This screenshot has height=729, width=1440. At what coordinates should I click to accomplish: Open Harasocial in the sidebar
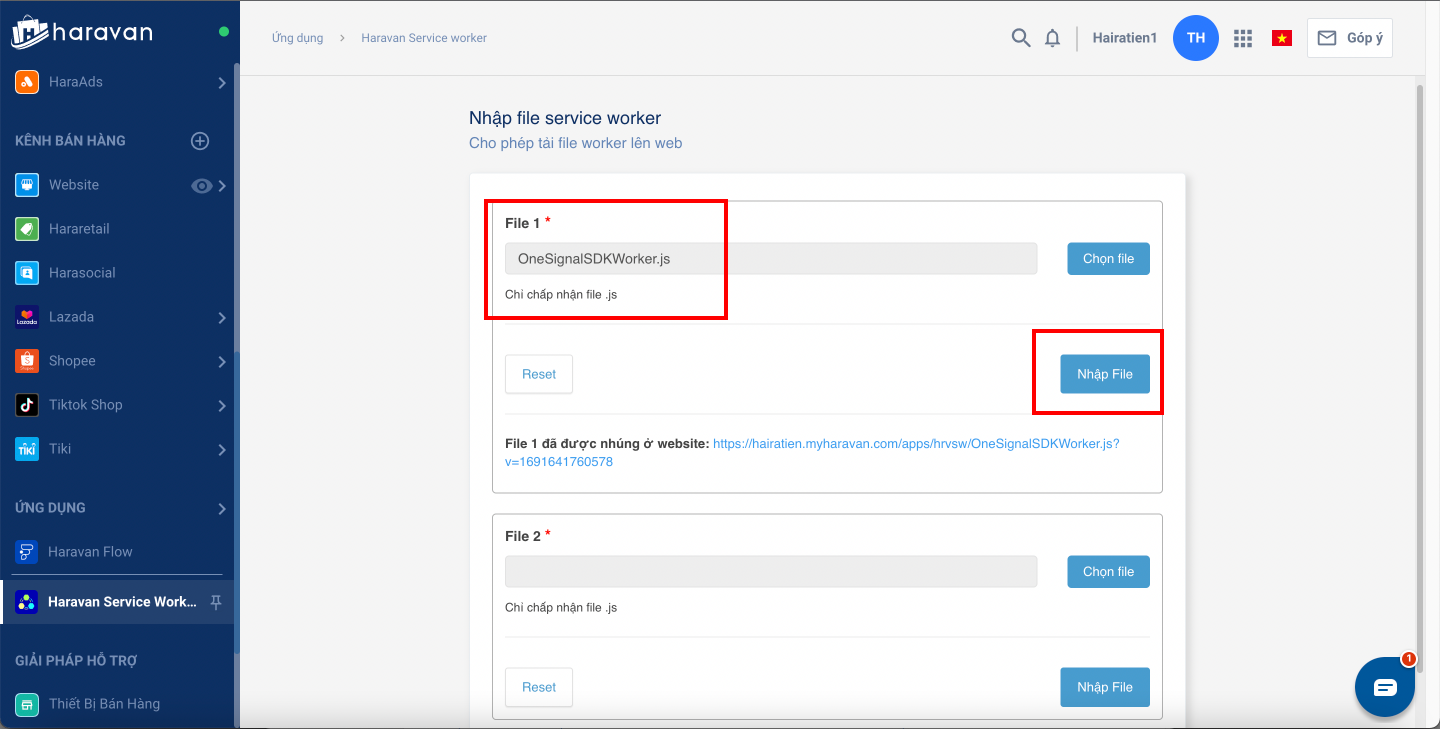pyautogui.click(x=82, y=273)
